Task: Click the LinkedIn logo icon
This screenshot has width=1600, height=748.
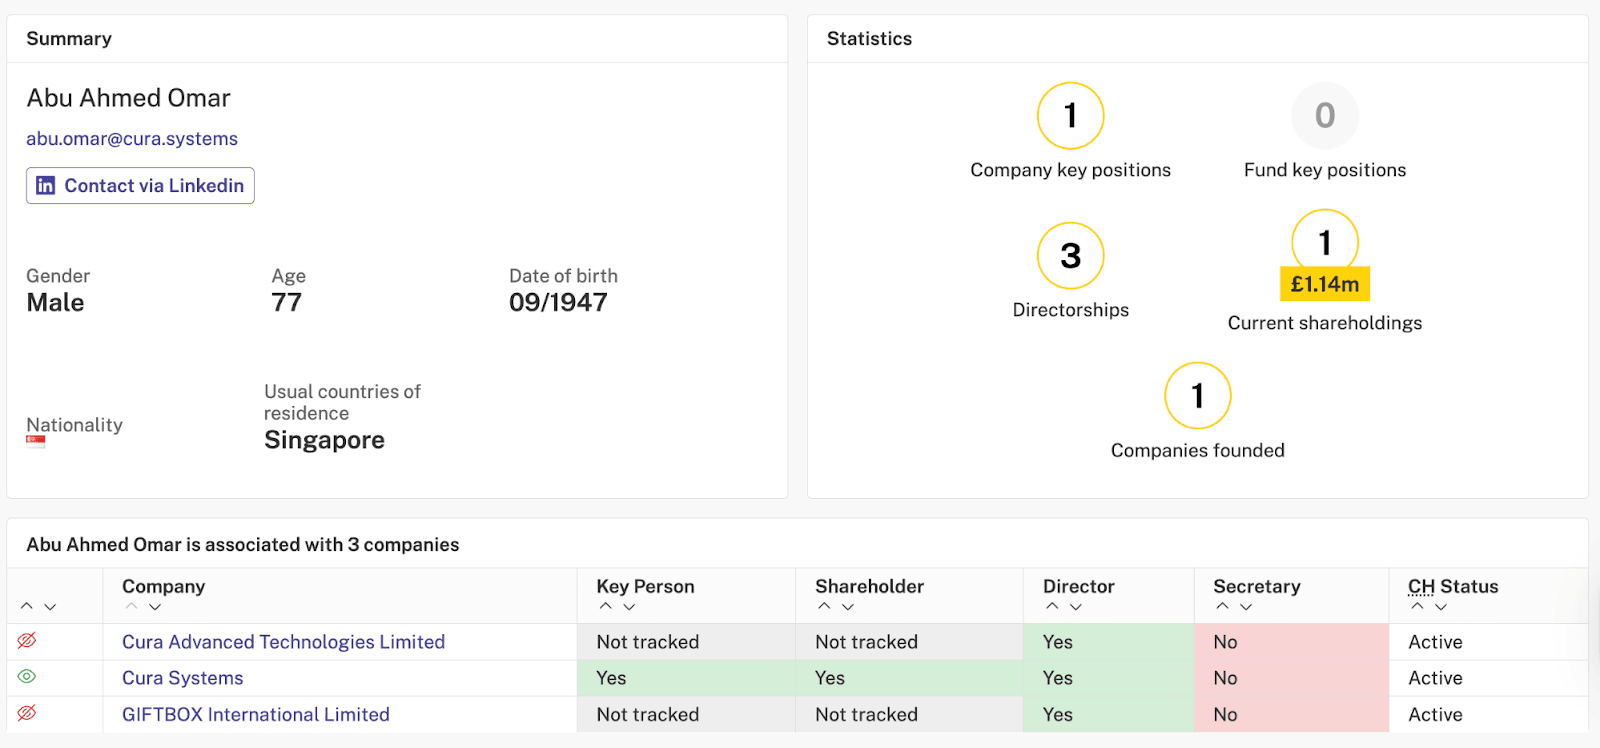Action: tap(46, 186)
